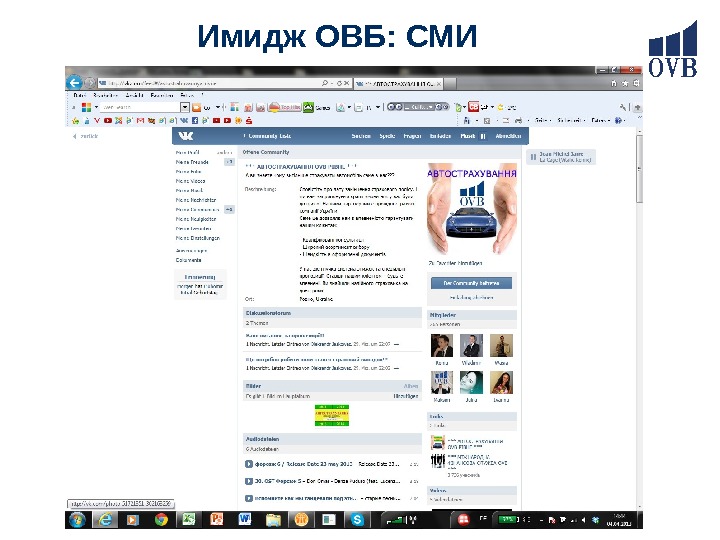Click the VK bookmark in the favorites bar

pos(184,121)
